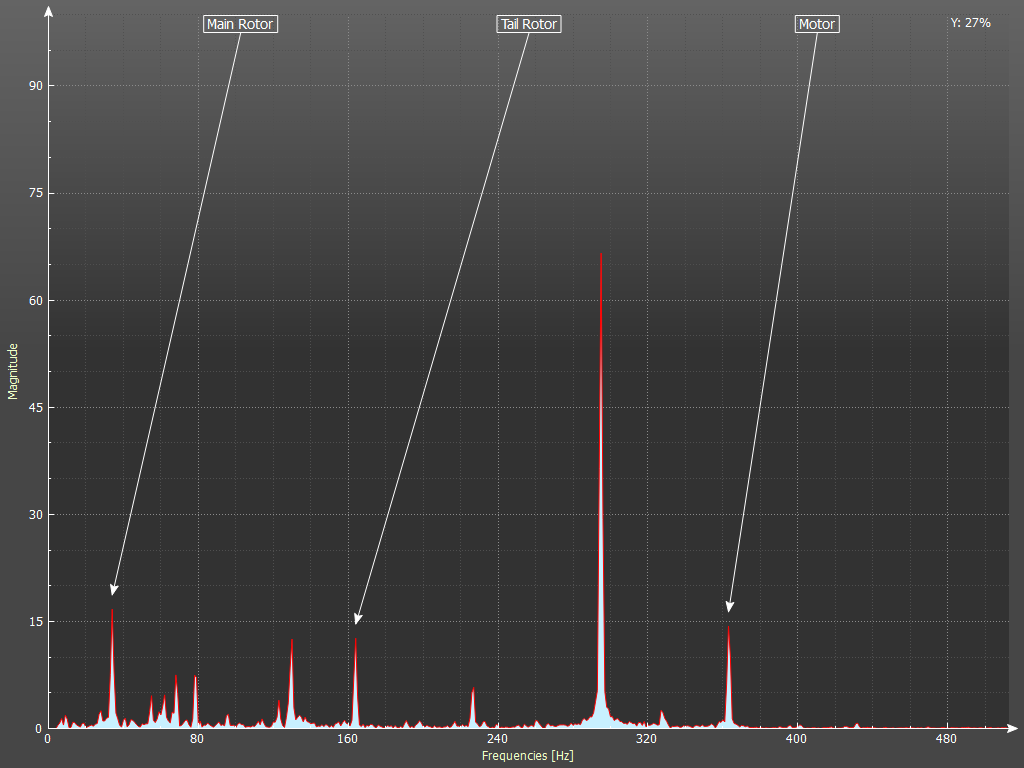This screenshot has width=1024, height=768.
Task: Select the Tail Rotor annotation label
Action: [x=528, y=24]
